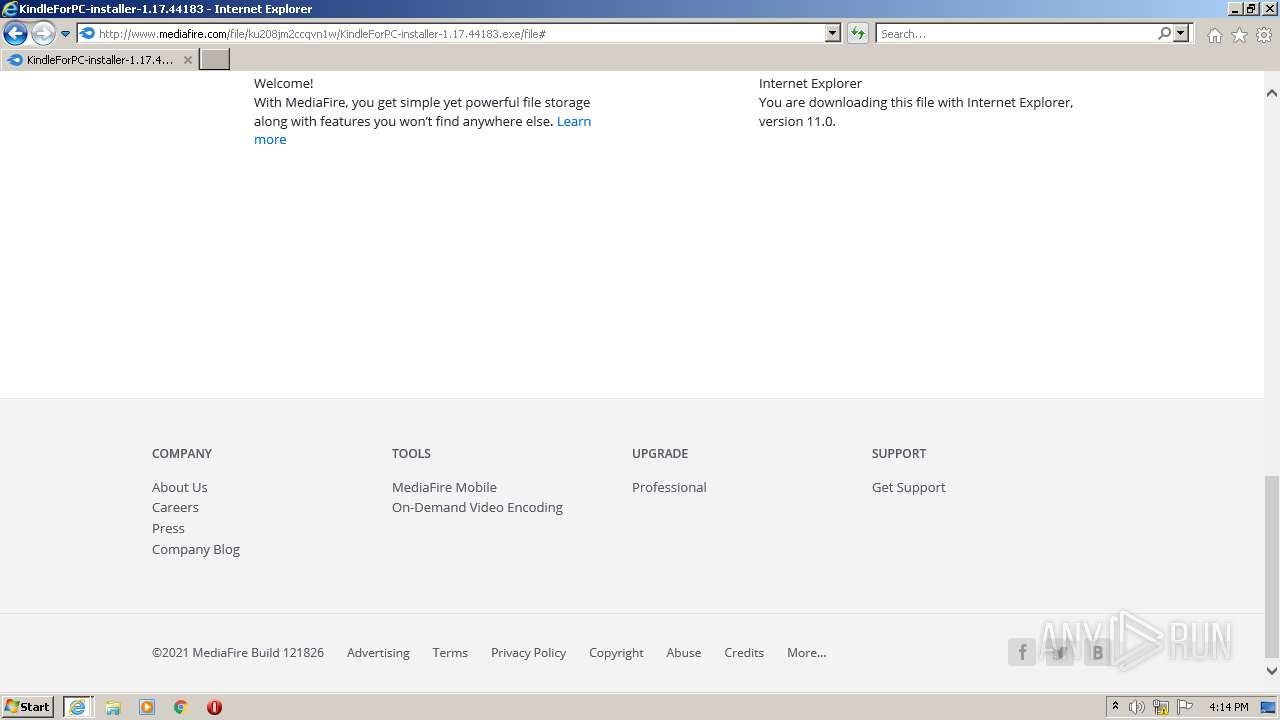Click Internet Explorer taskbar icon
The image size is (1280, 720).
click(77, 707)
